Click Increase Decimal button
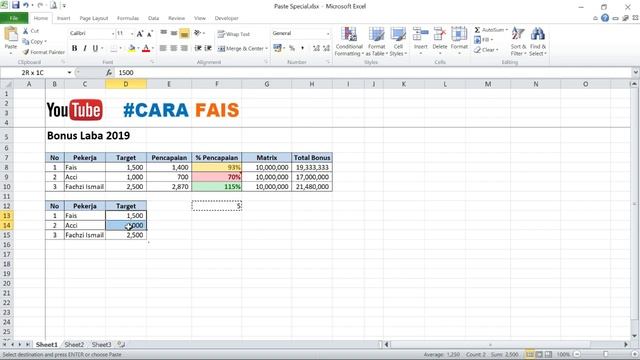 point(316,48)
